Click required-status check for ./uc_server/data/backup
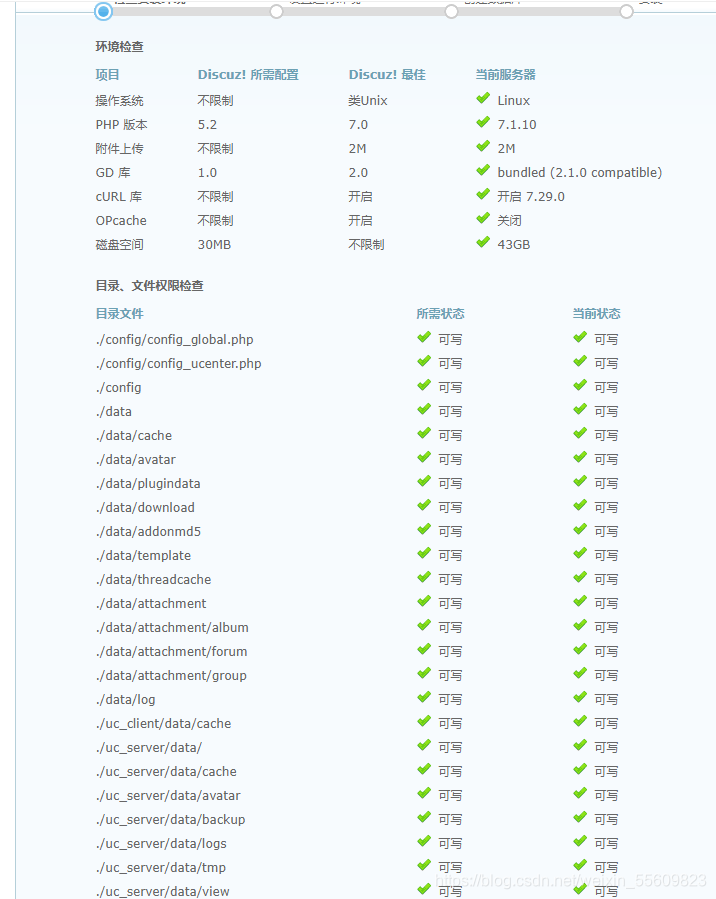 click(x=424, y=818)
